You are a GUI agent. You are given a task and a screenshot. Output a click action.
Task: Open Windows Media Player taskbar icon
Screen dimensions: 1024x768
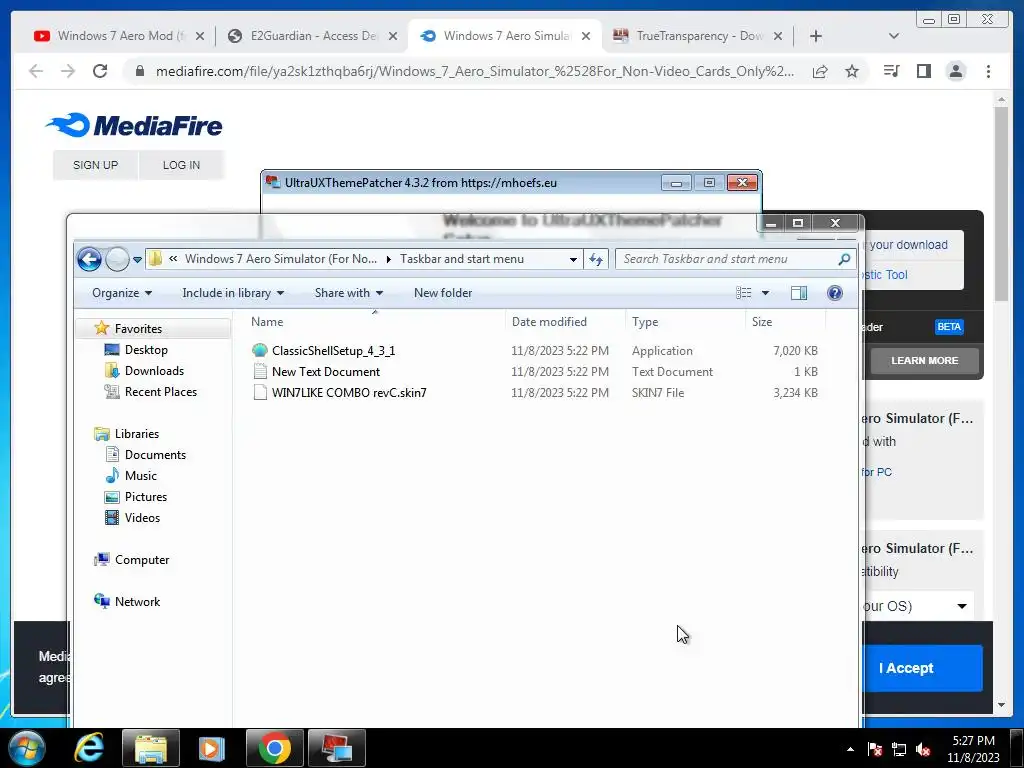click(211, 748)
